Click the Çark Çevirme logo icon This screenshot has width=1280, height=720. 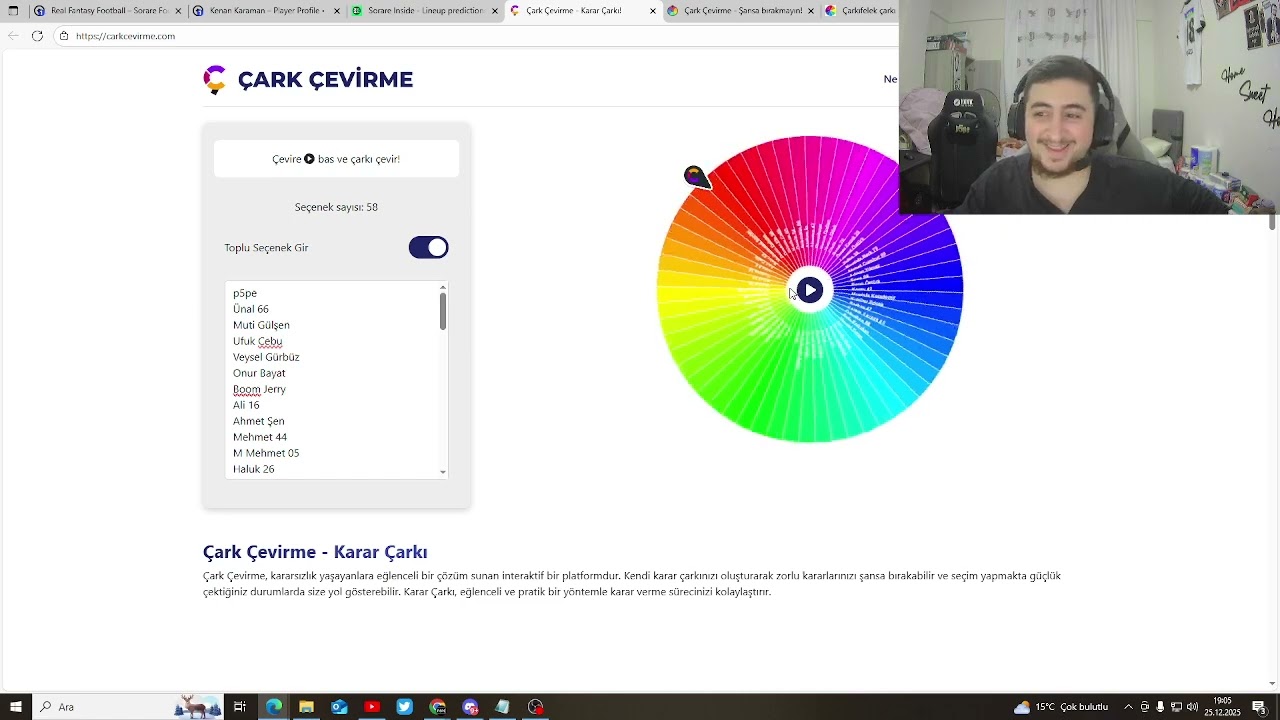point(214,80)
